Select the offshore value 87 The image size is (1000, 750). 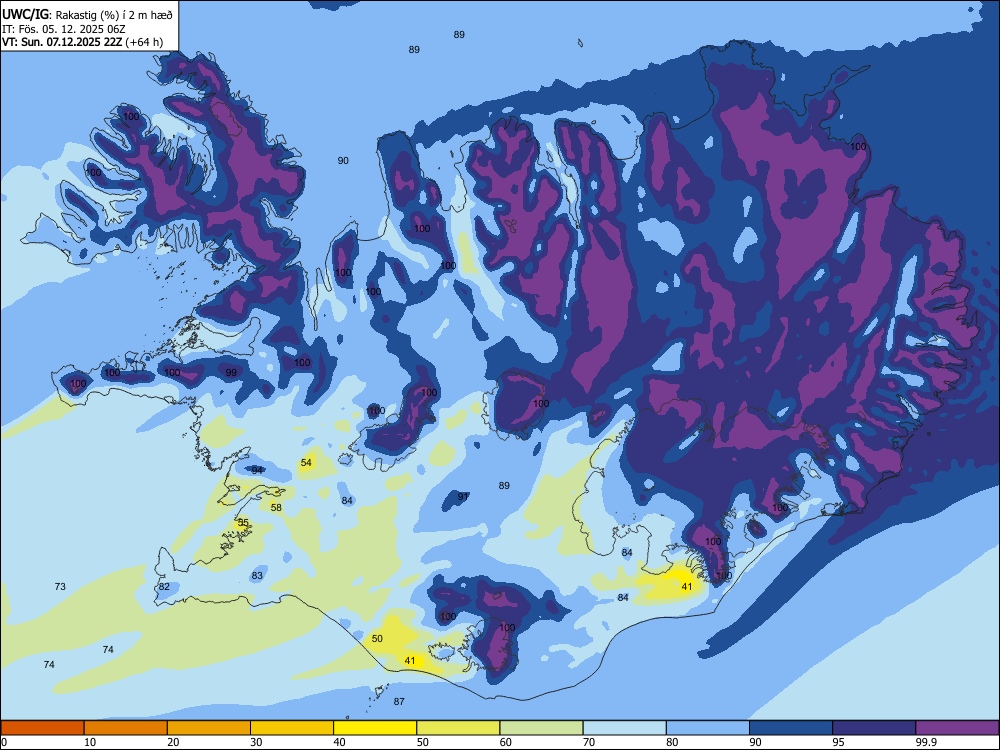pos(399,701)
